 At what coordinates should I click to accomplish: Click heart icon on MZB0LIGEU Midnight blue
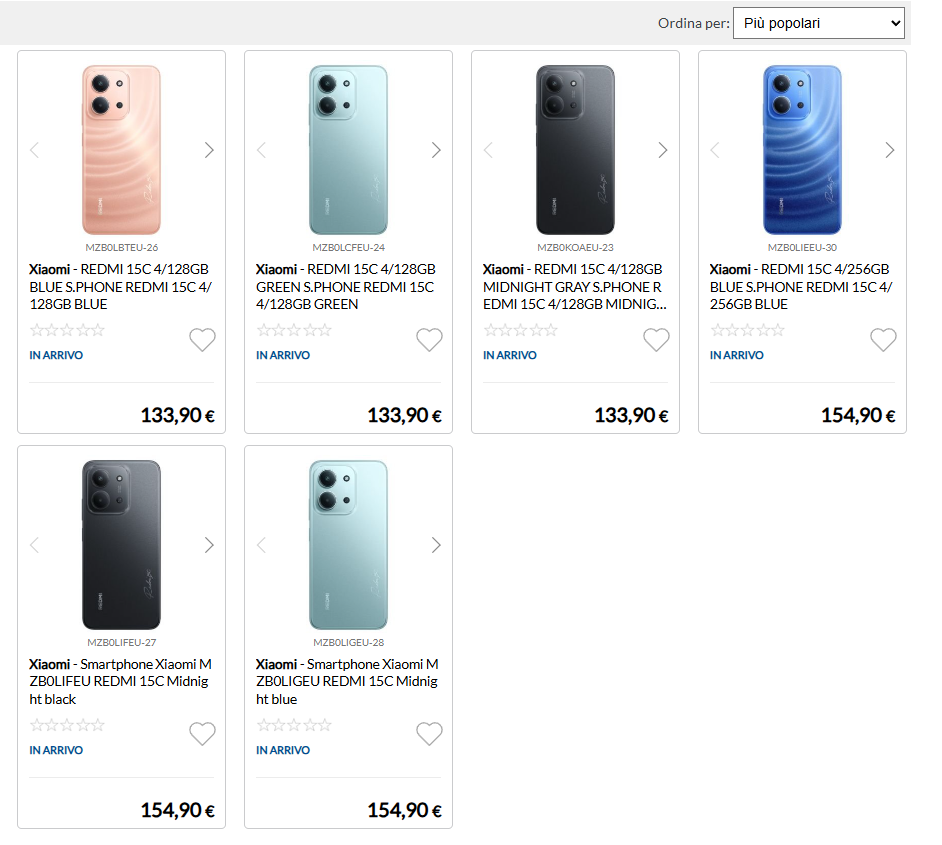click(429, 735)
